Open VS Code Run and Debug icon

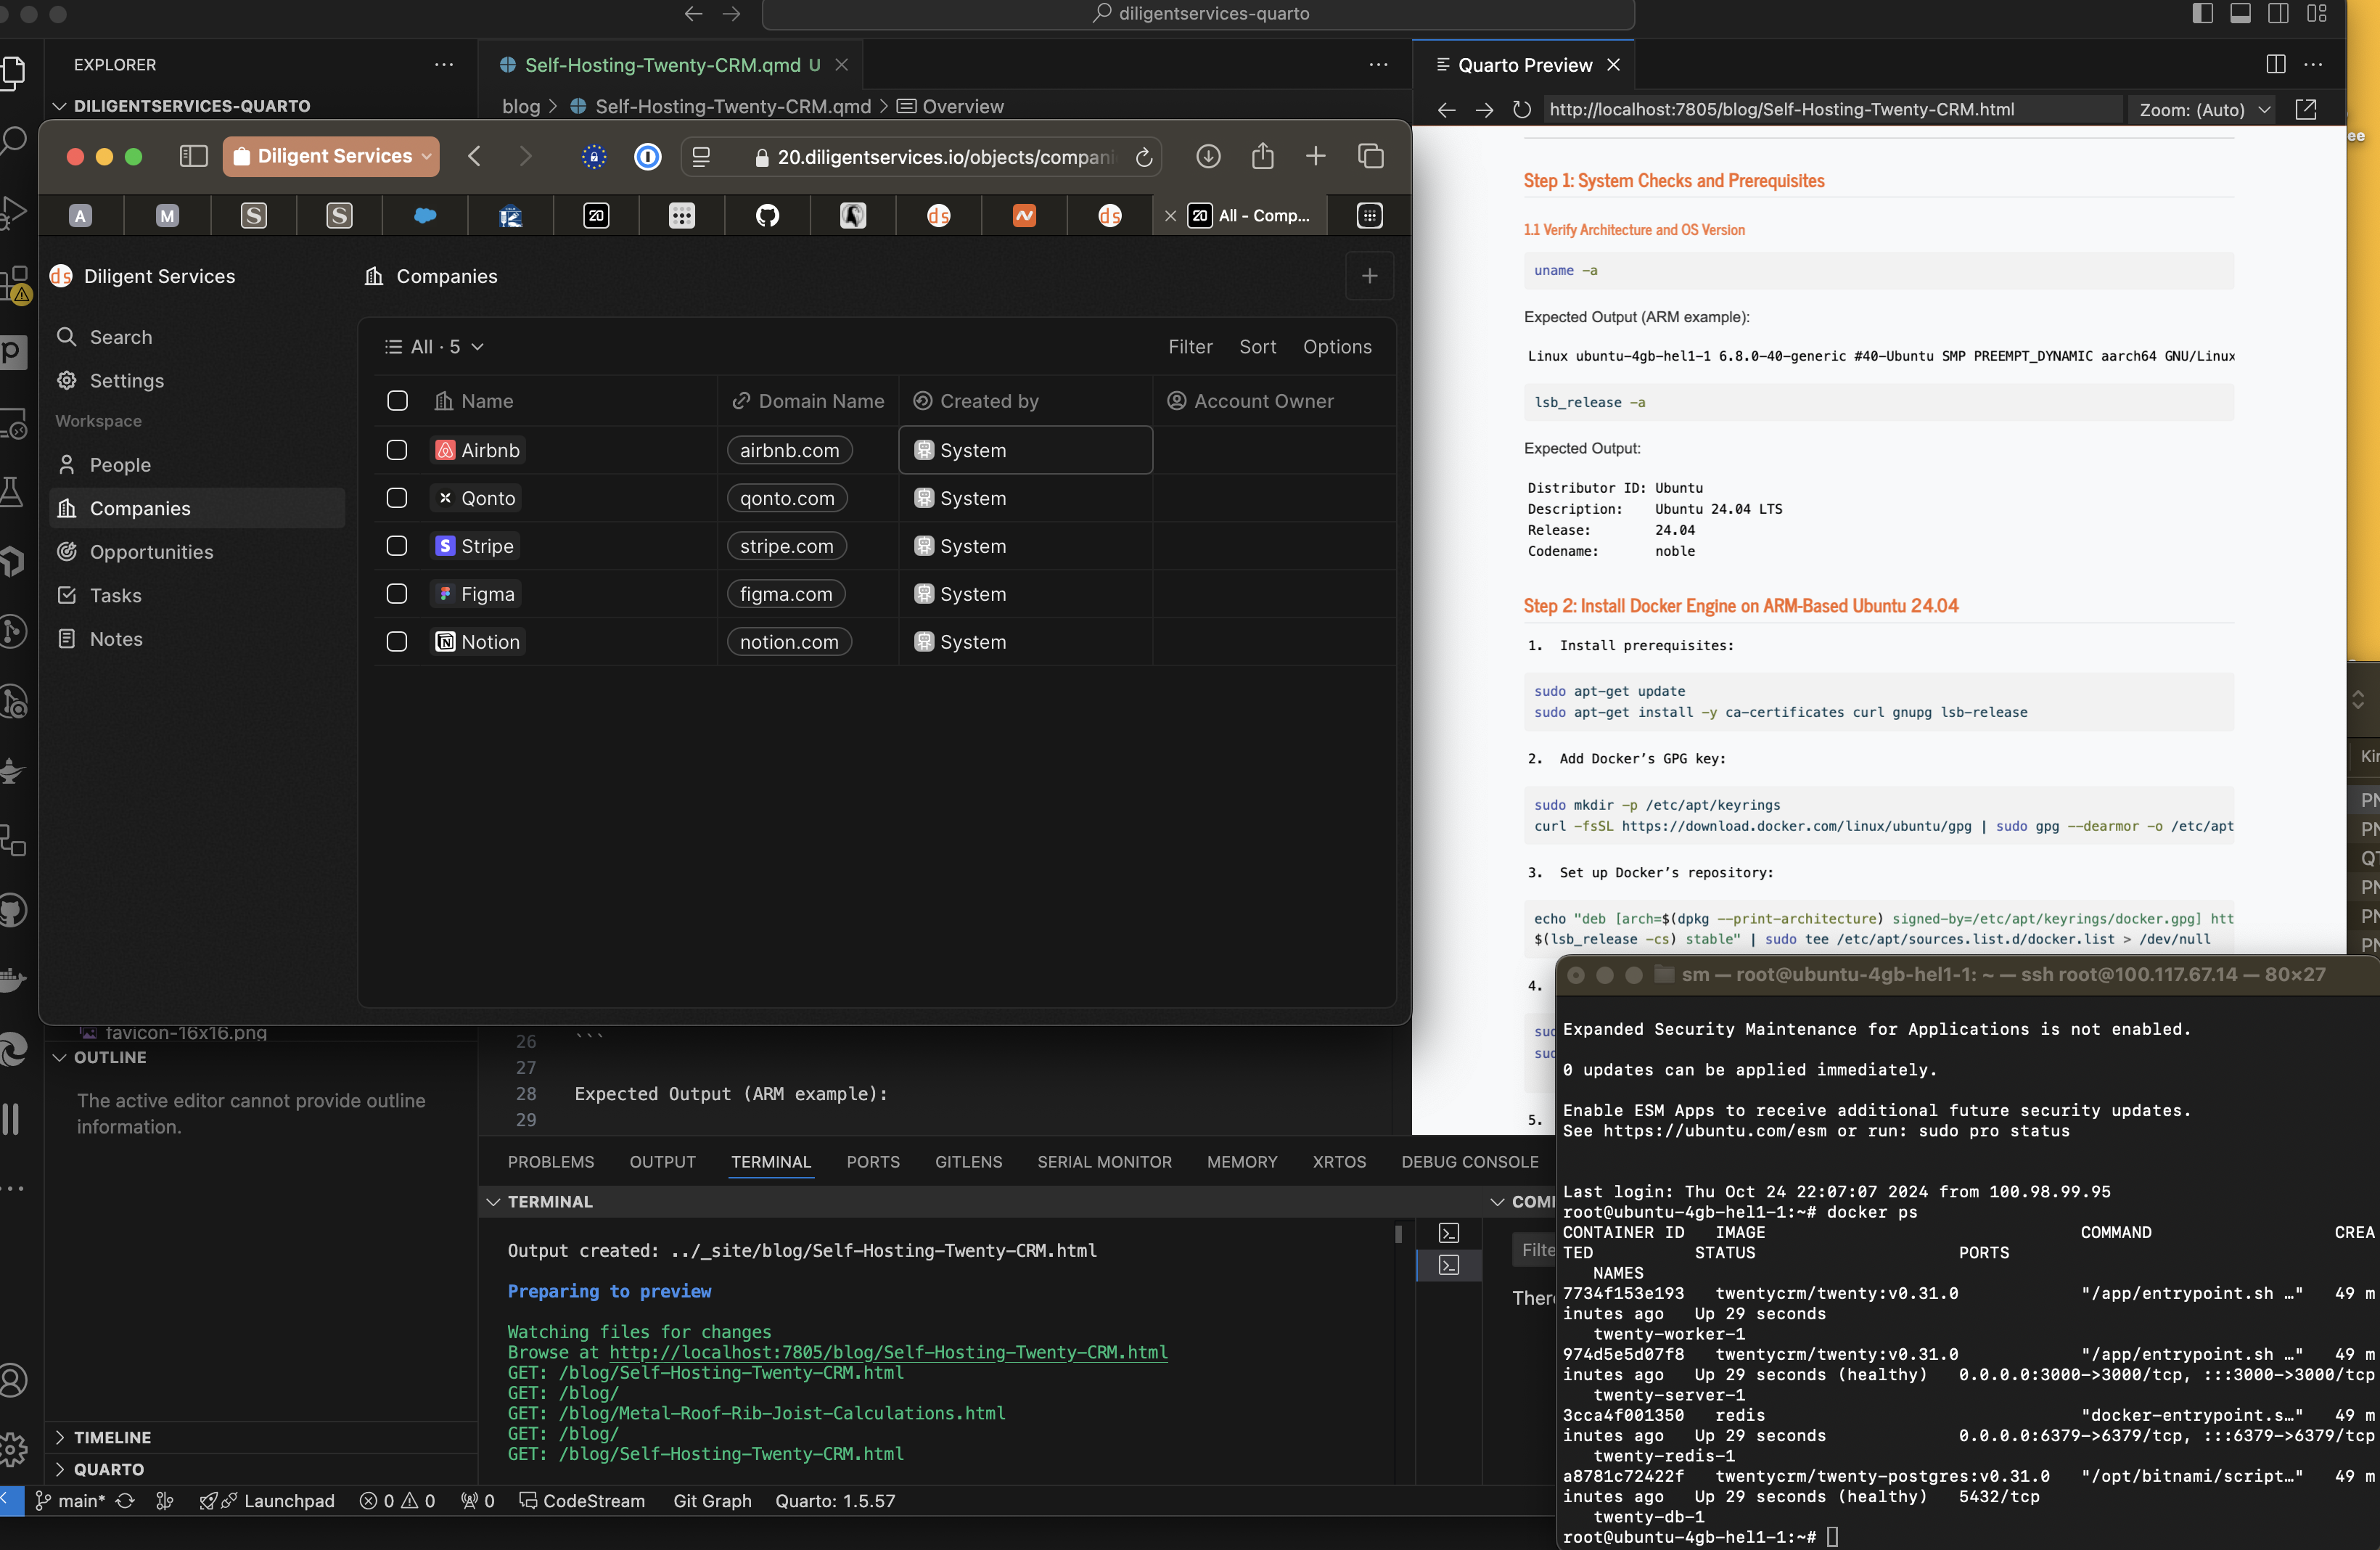coord(13,212)
